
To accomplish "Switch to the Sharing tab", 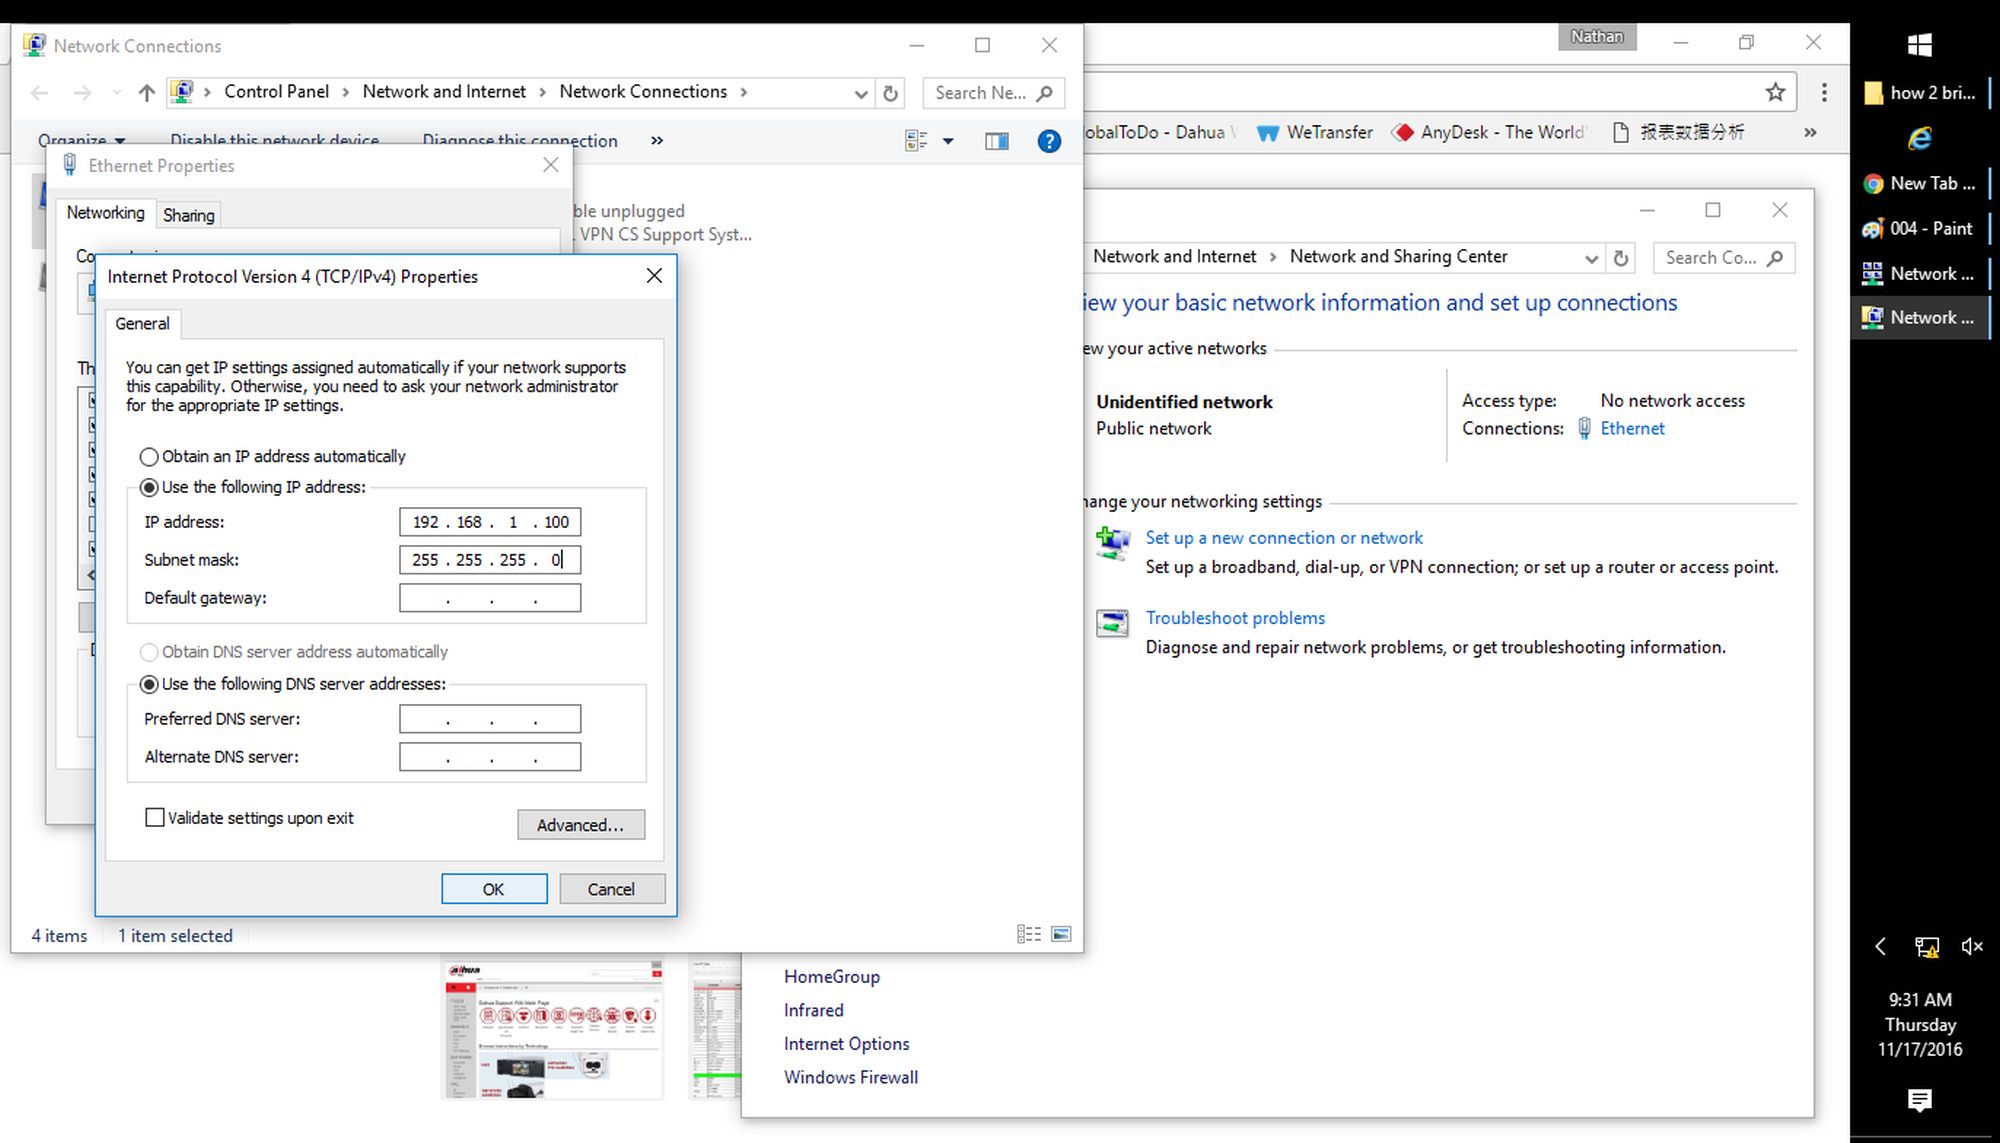I will point(188,215).
